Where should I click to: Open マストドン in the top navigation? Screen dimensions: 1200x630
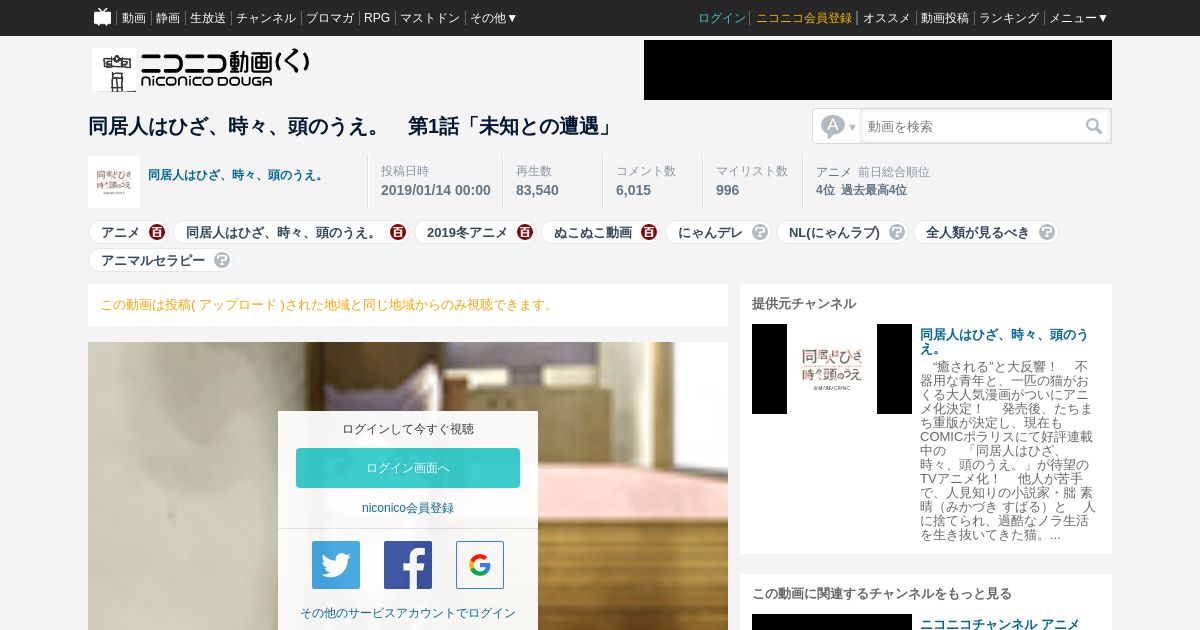coord(430,18)
